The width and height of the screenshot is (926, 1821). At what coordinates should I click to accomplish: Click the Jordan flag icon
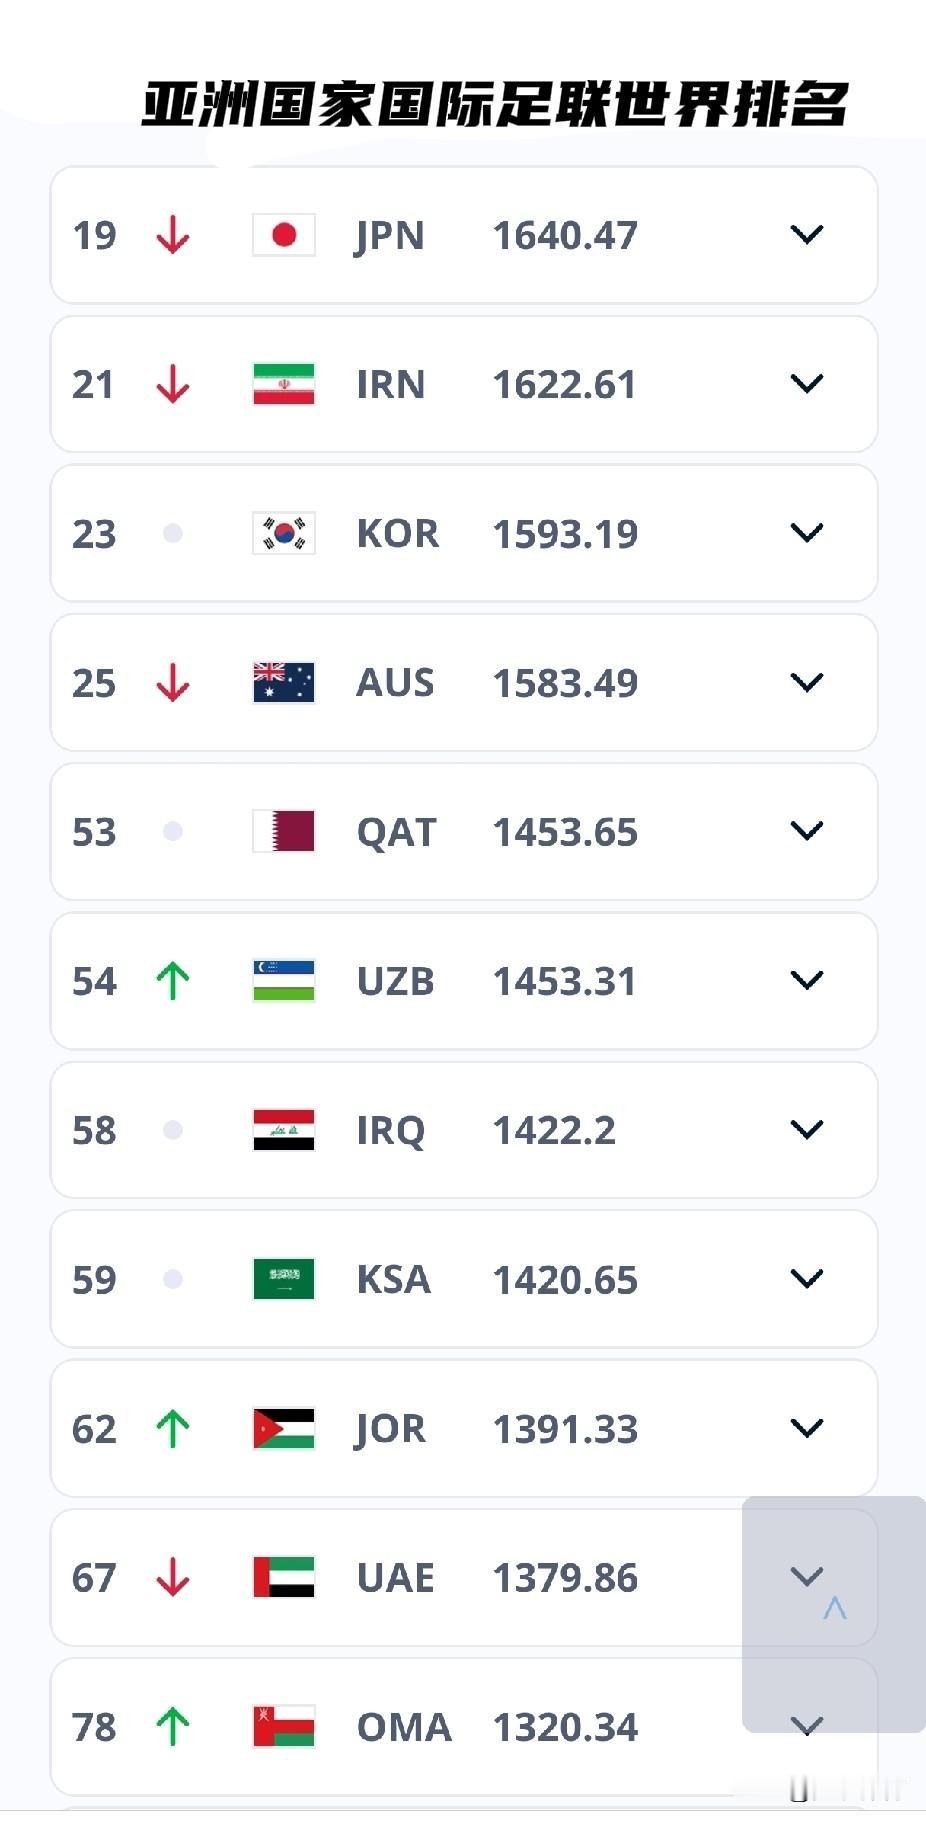[284, 1428]
